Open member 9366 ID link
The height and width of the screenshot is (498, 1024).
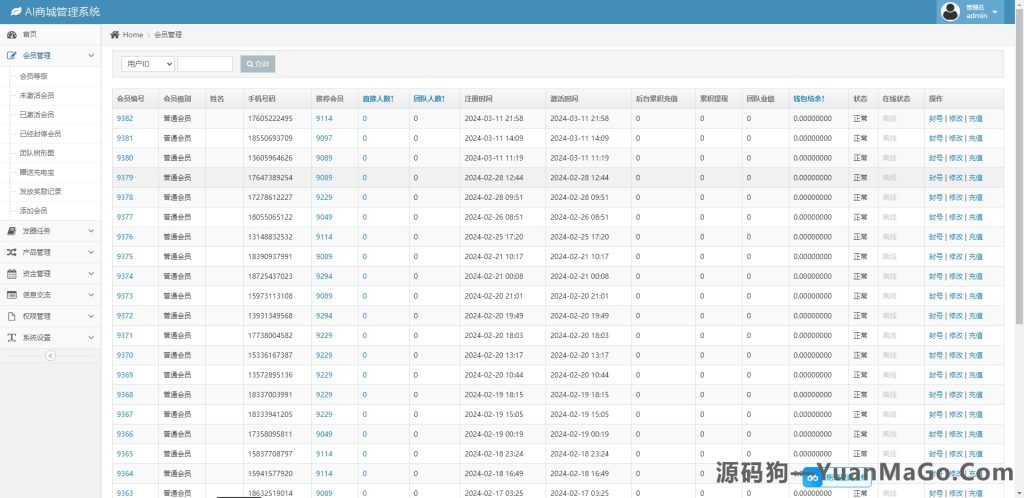coord(125,434)
